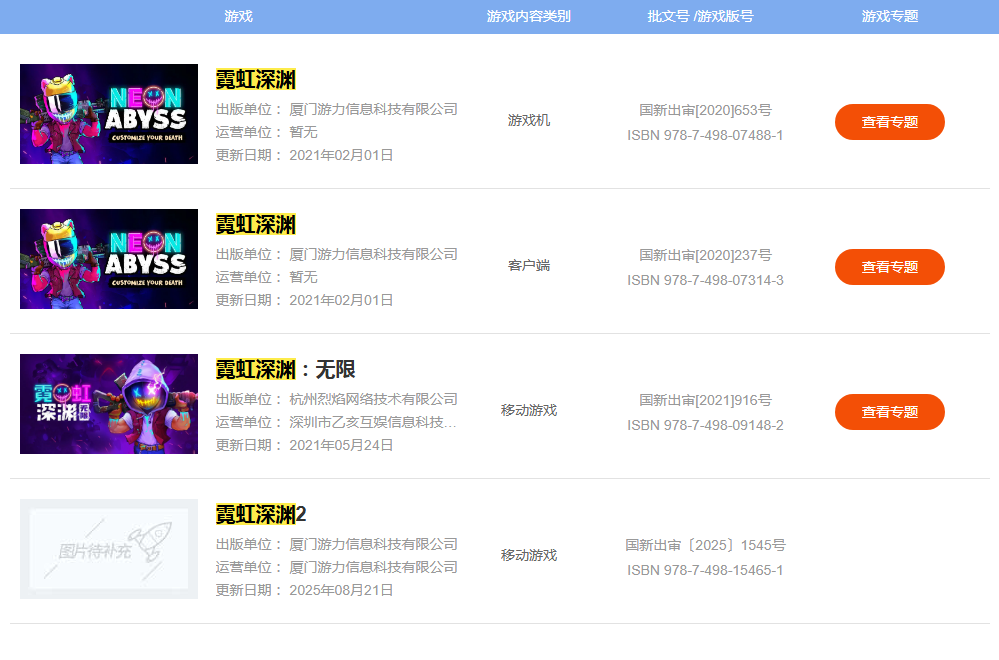Click the 游戏内容类别 column header
This screenshot has width=999, height=660.
pyautogui.click(x=528, y=17)
